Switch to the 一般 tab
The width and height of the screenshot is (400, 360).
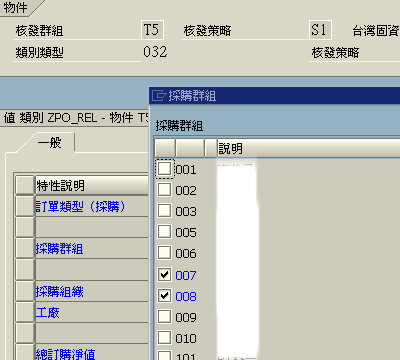click(x=50, y=143)
